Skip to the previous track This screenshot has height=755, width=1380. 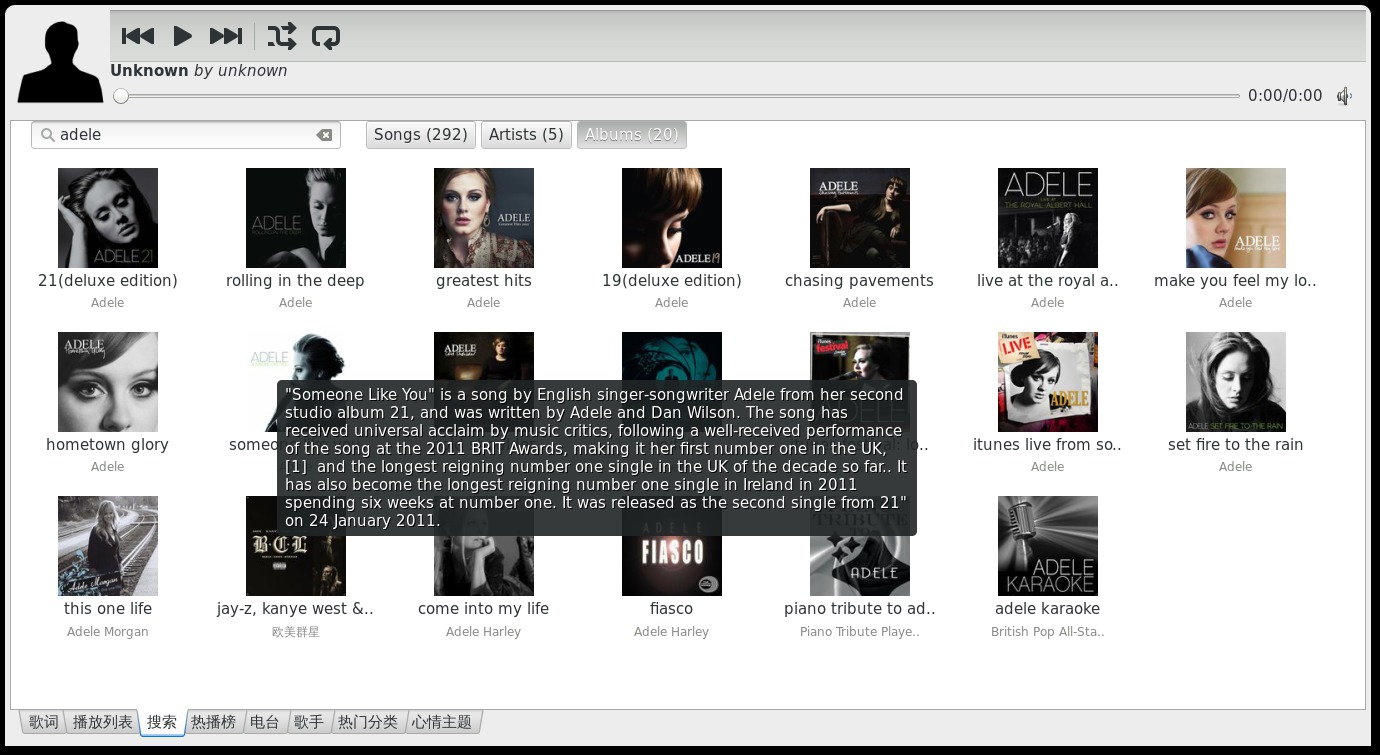(138, 36)
